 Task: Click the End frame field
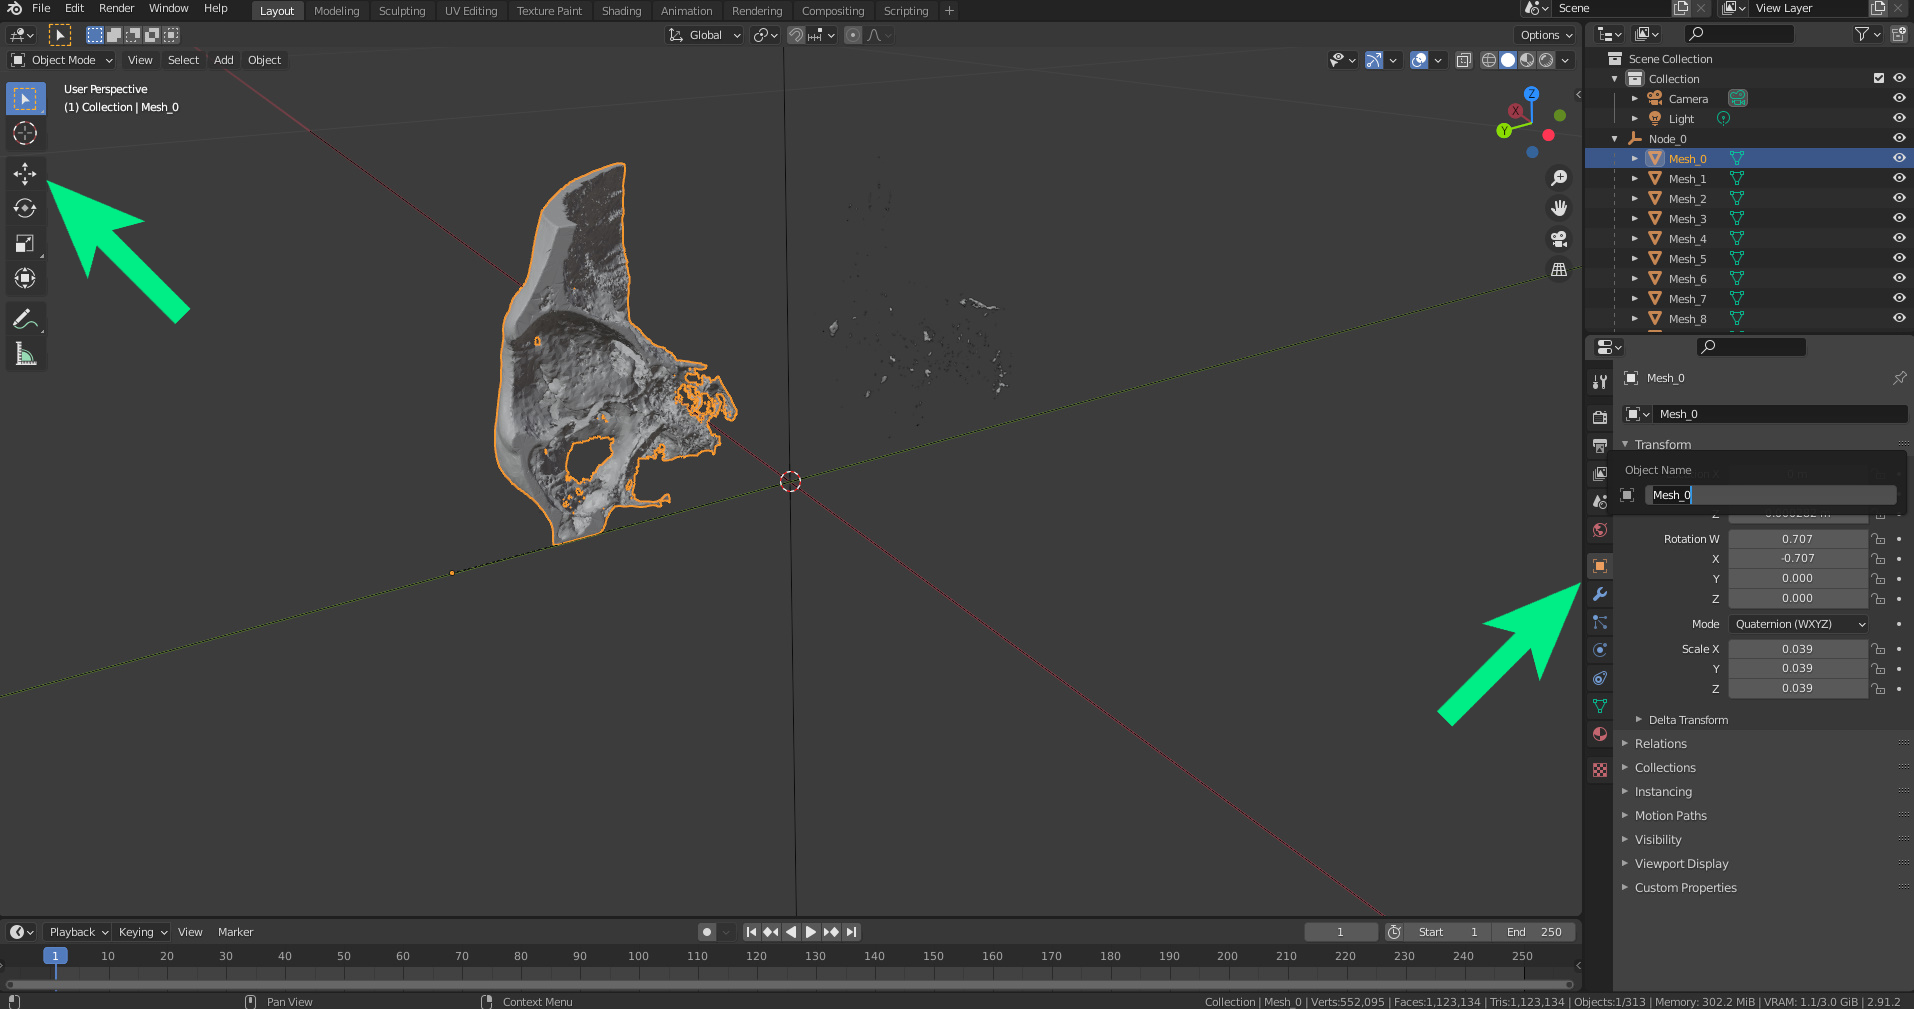[x=1534, y=932]
